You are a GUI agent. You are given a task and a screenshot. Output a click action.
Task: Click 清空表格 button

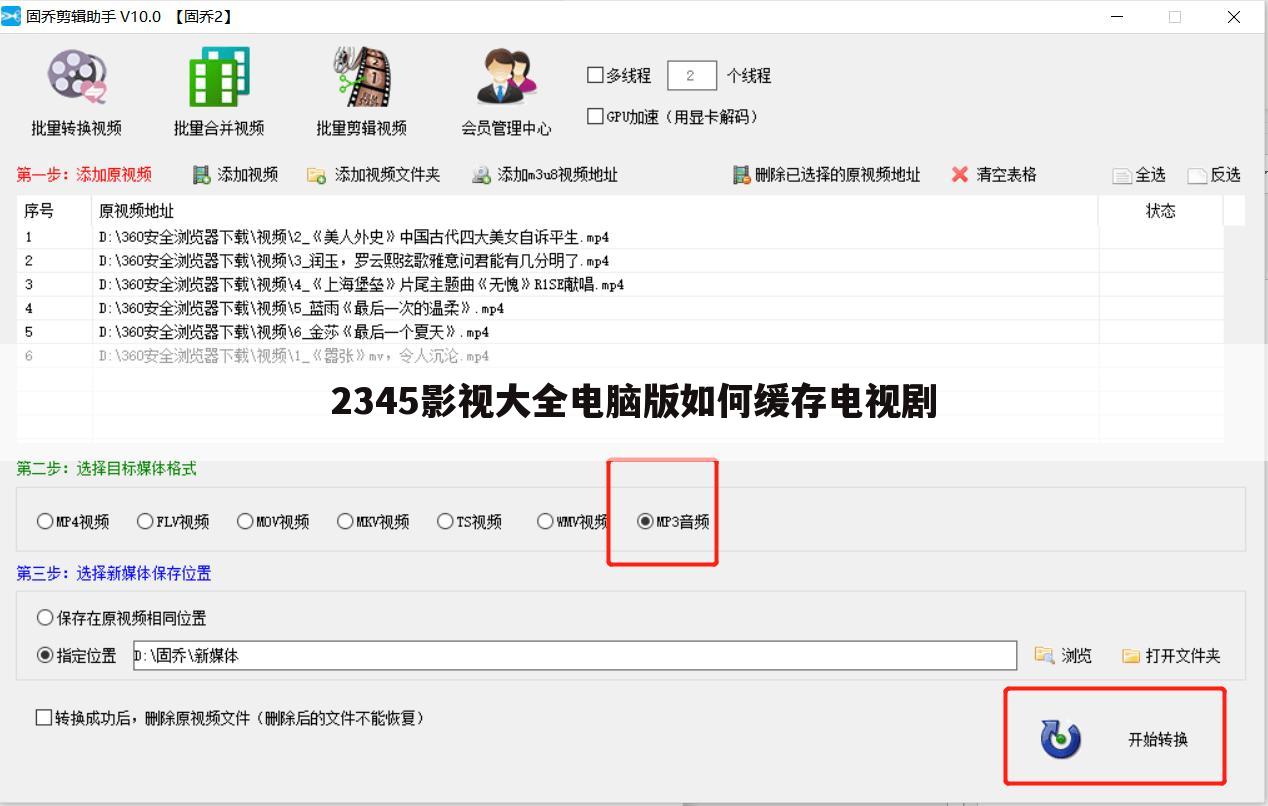point(993,175)
